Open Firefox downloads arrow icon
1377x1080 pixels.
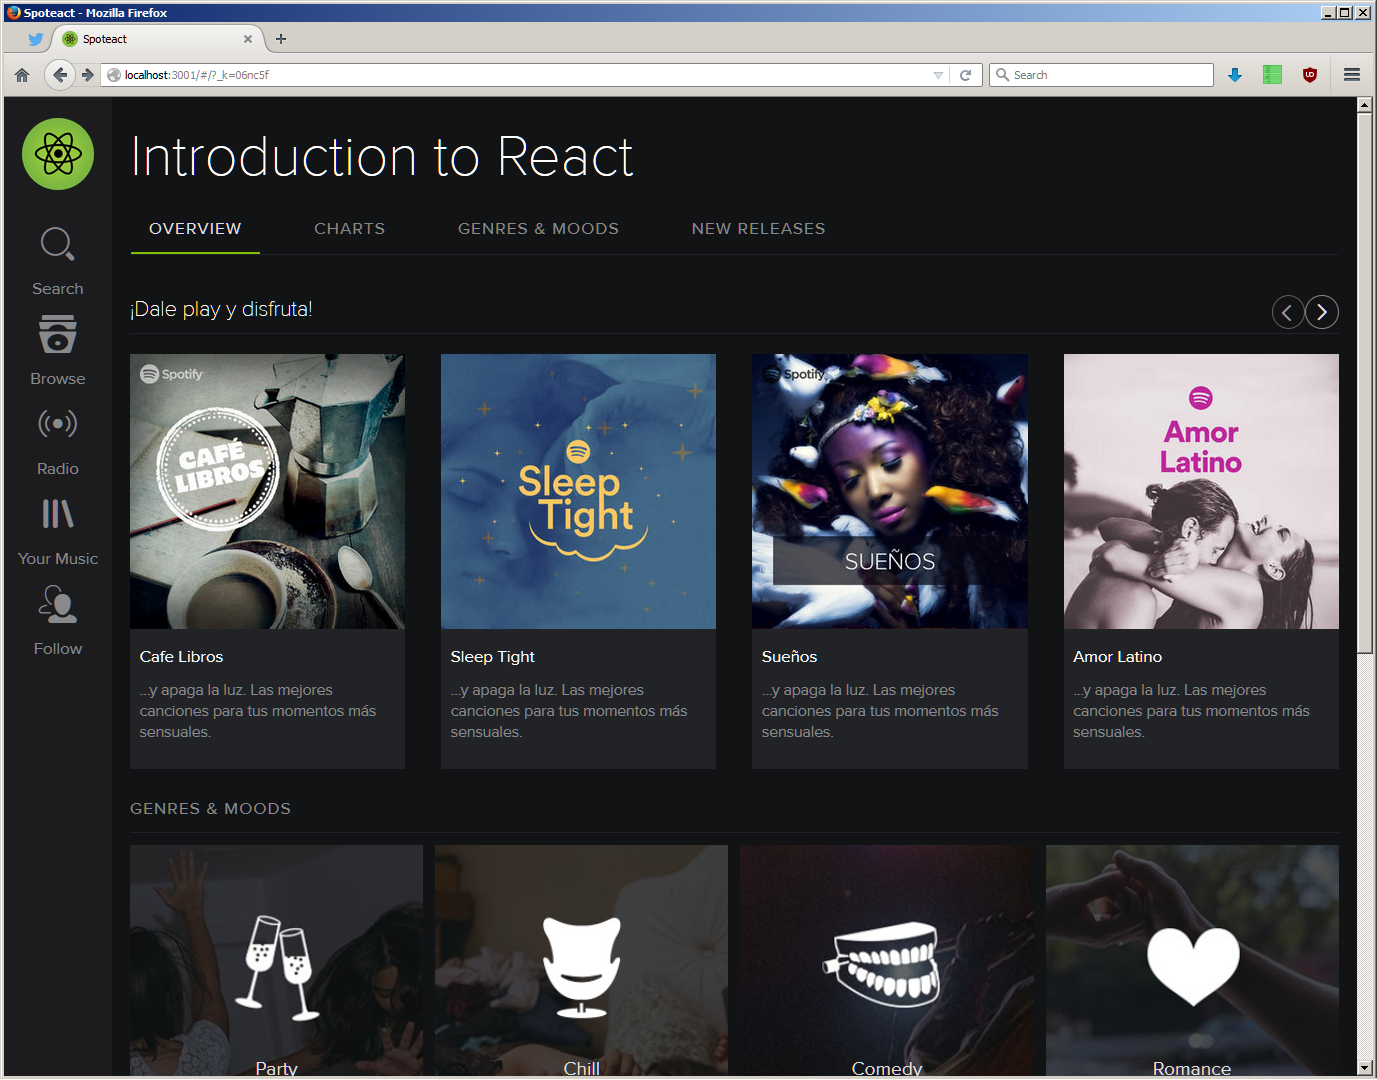[x=1235, y=75]
